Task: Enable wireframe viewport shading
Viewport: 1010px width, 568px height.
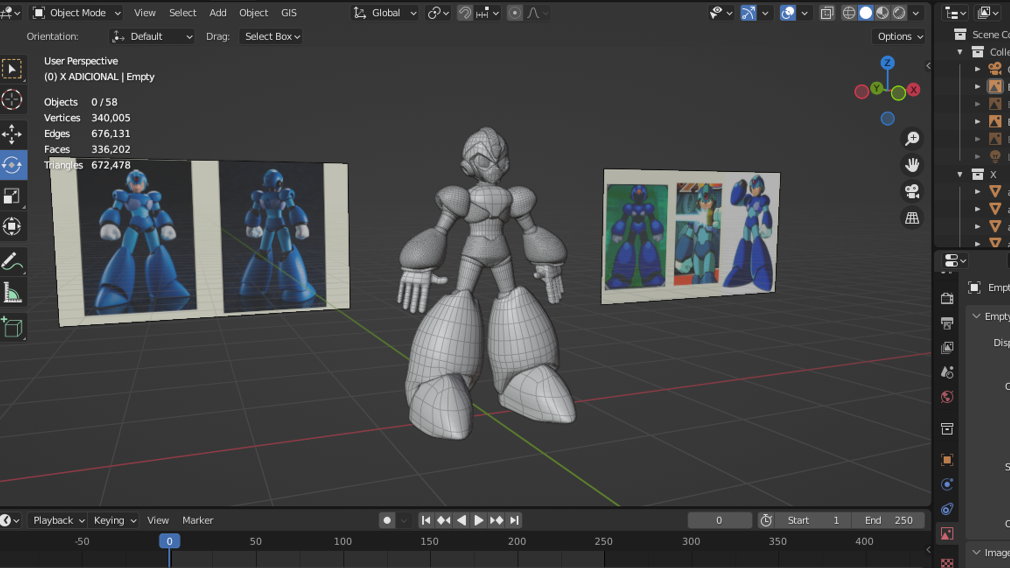Action: pyautogui.click(x=849, y=13)
